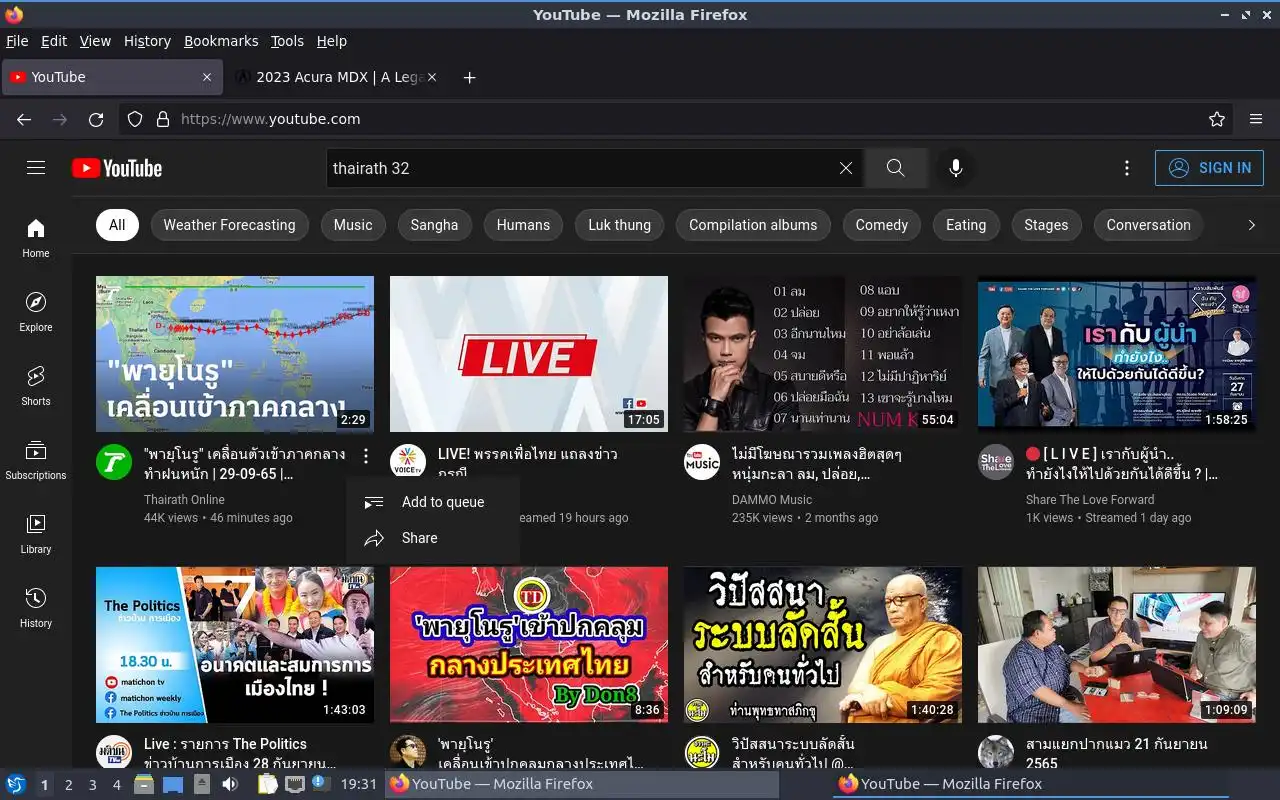Open the DAMMO Music channel link

pos(772,500)
